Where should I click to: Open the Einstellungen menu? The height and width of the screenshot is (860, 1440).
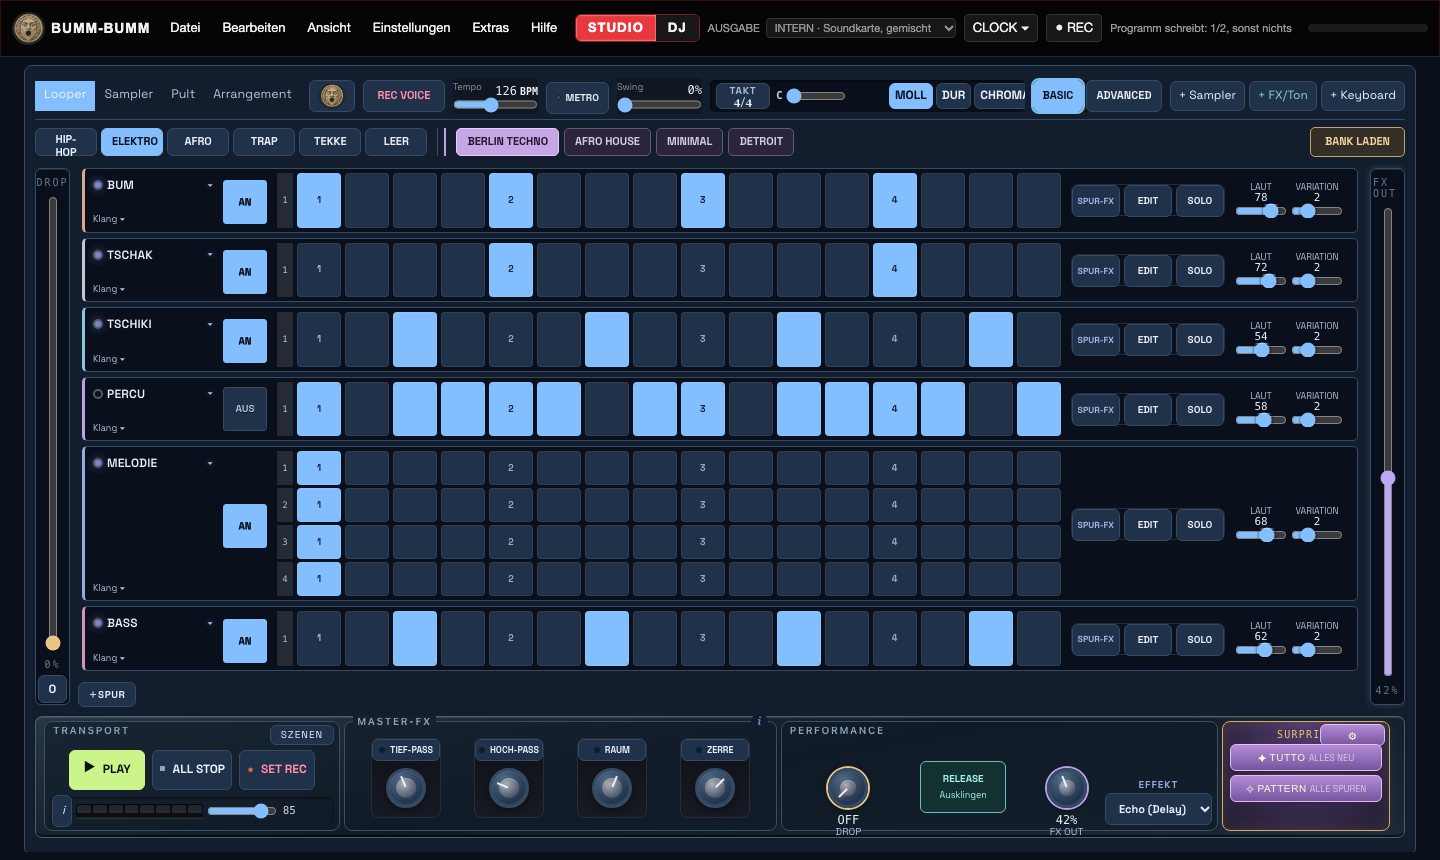tap(411, 28)
